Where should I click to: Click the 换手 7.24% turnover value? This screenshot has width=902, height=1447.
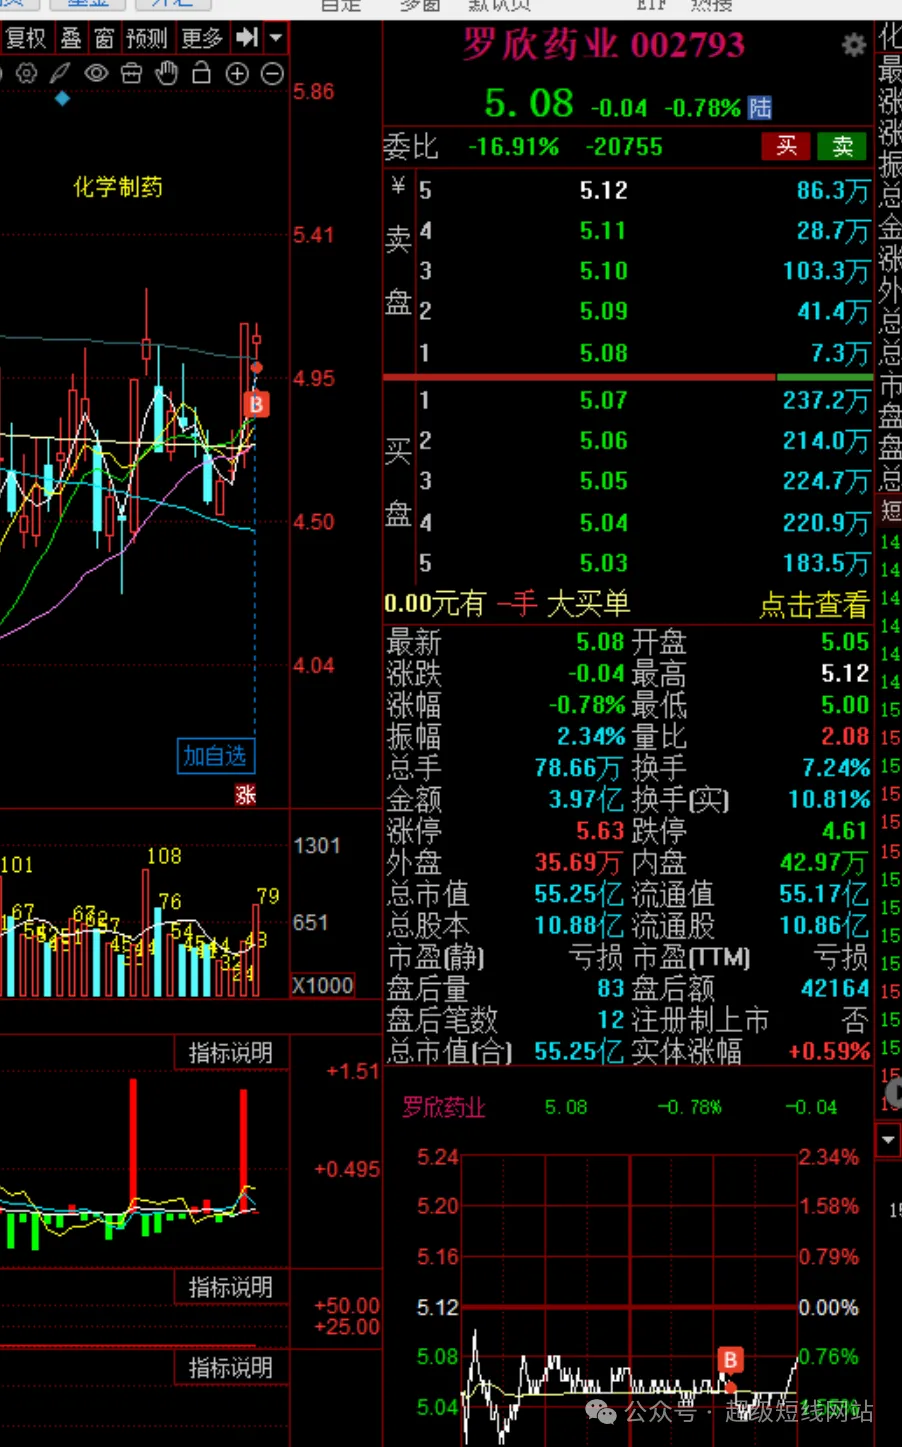836,768
